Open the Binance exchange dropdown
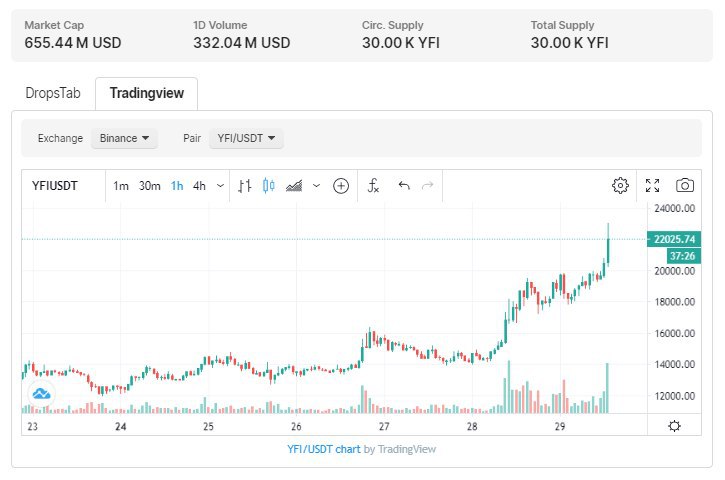The image size is (725, 480). (124, 138)
